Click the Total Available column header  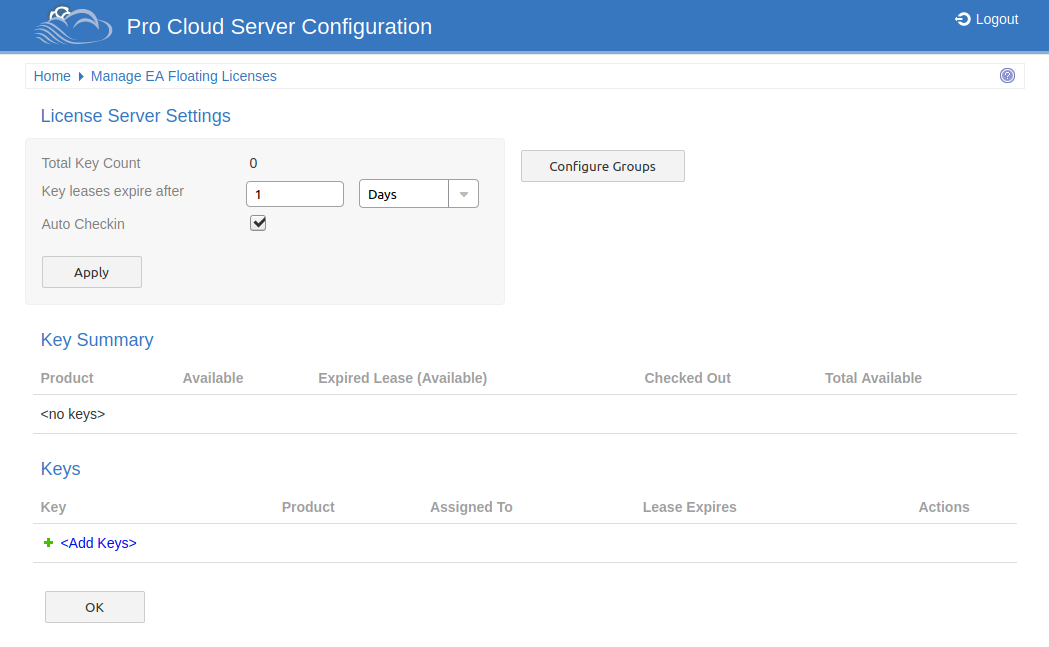pos(873,378)
